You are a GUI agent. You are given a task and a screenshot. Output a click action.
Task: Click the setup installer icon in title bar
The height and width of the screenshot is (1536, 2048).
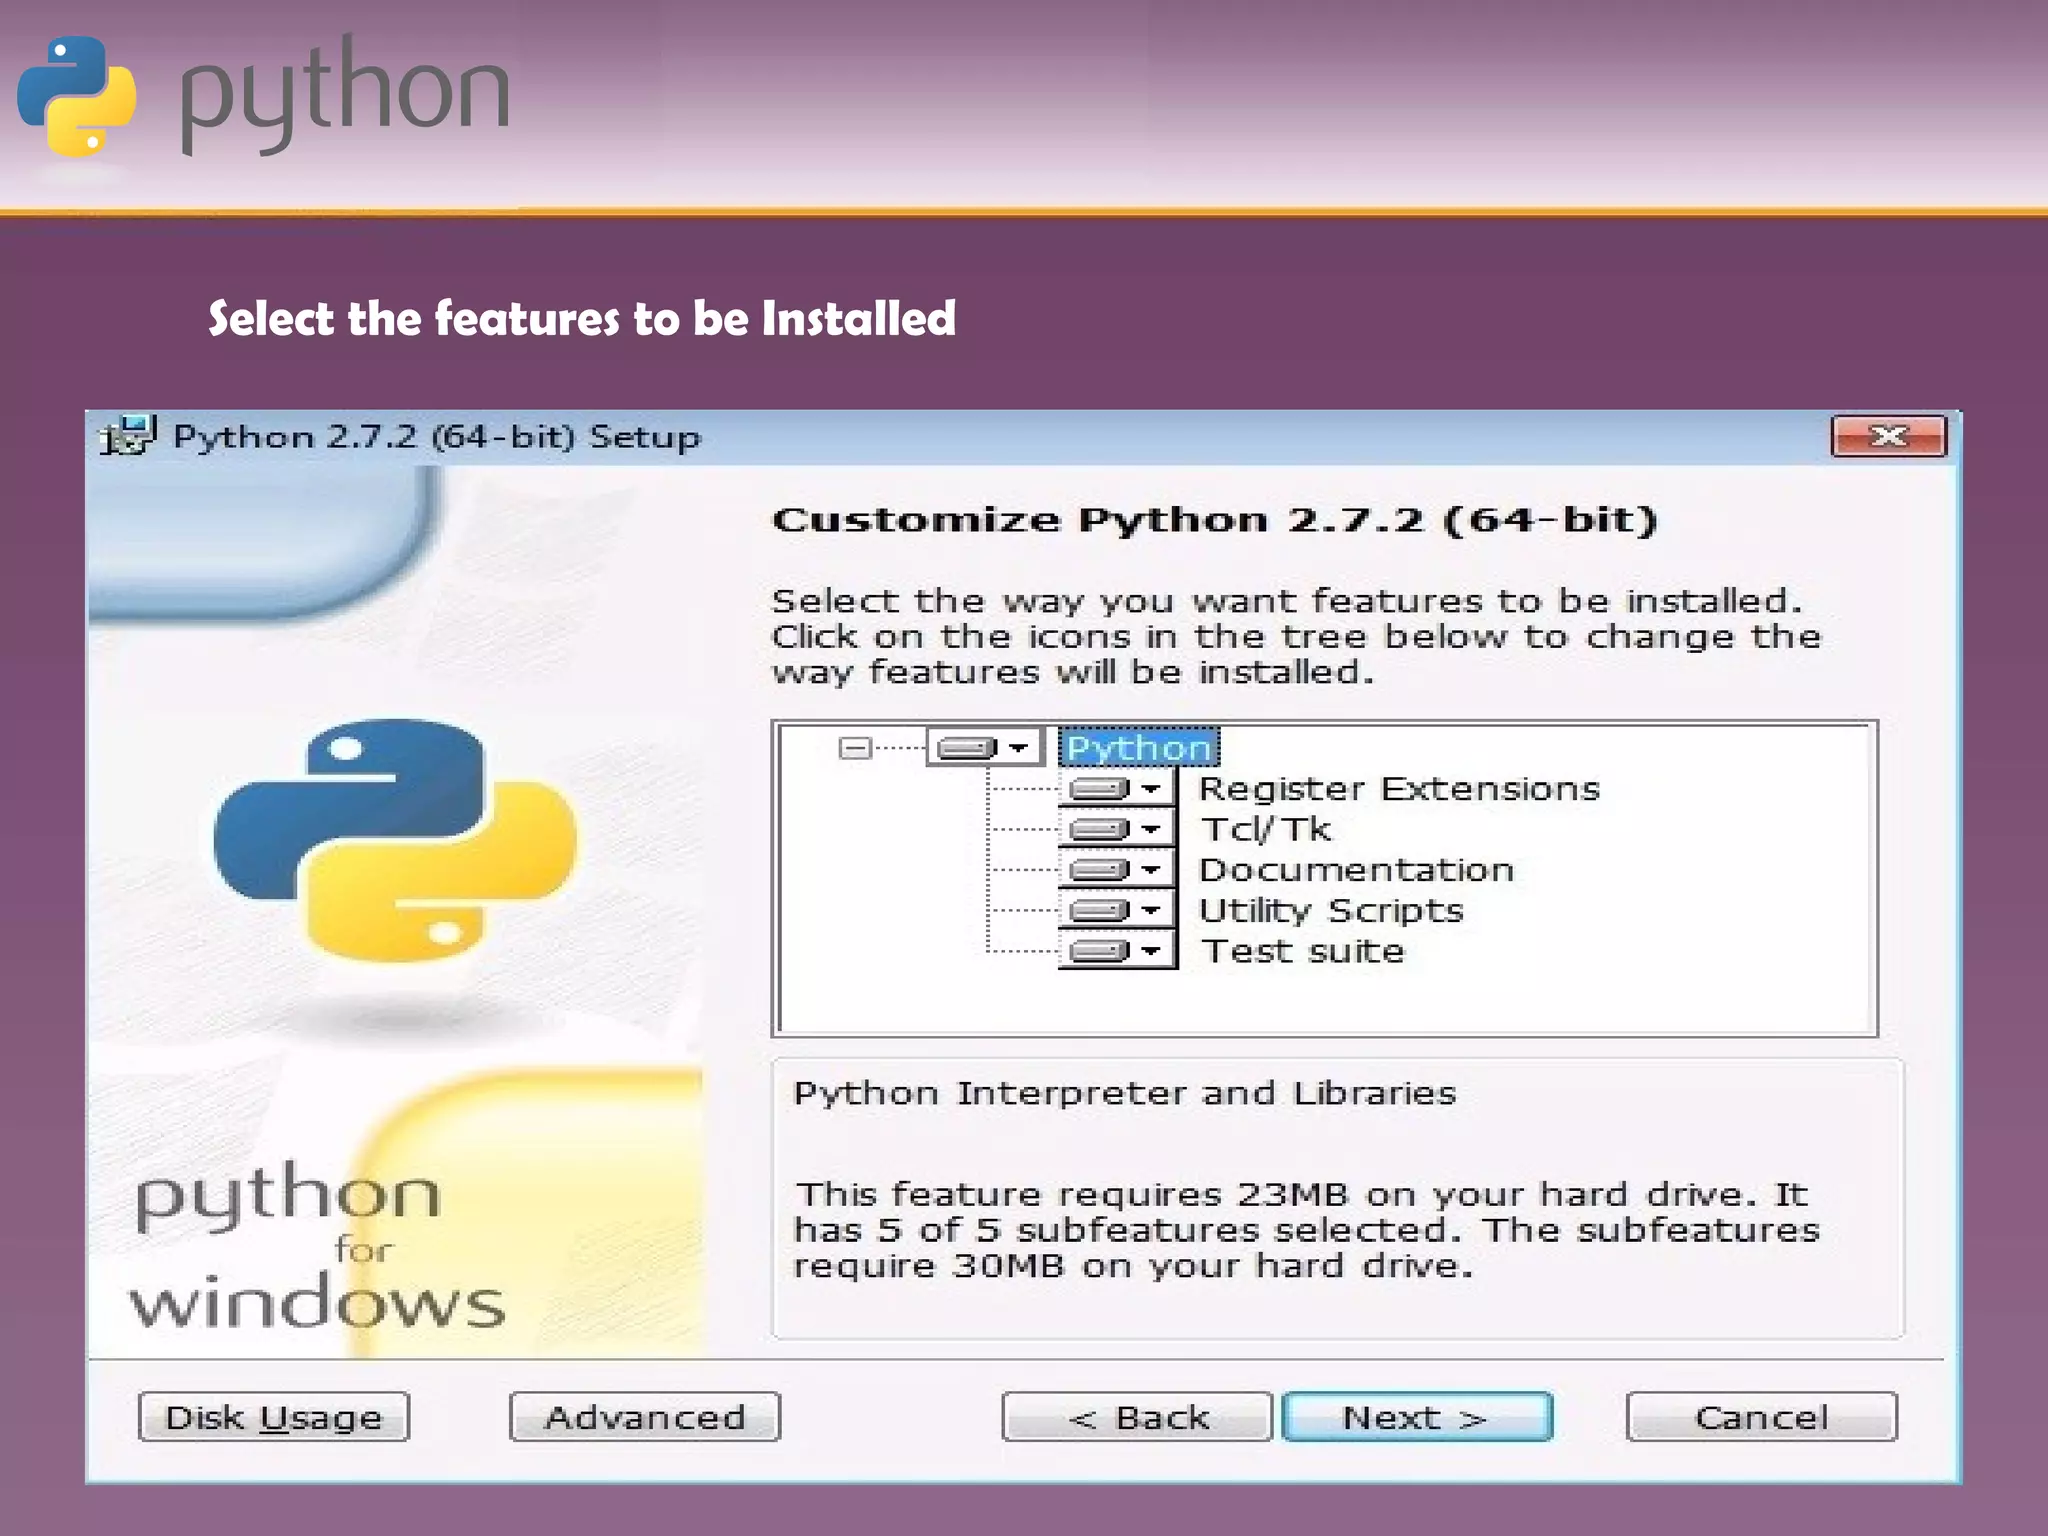(127, 435)
